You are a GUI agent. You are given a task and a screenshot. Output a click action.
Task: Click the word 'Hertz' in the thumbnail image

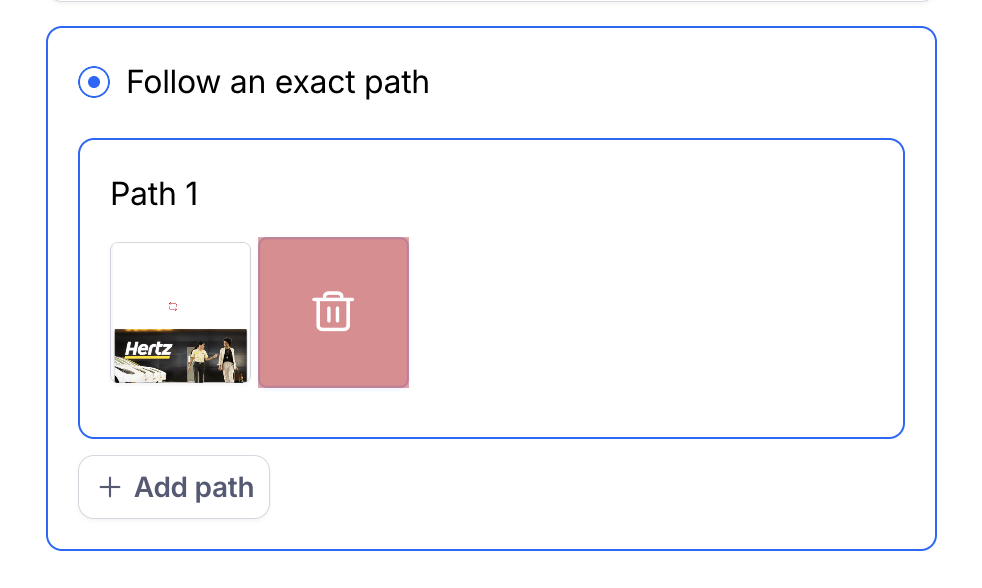point(148,349)
